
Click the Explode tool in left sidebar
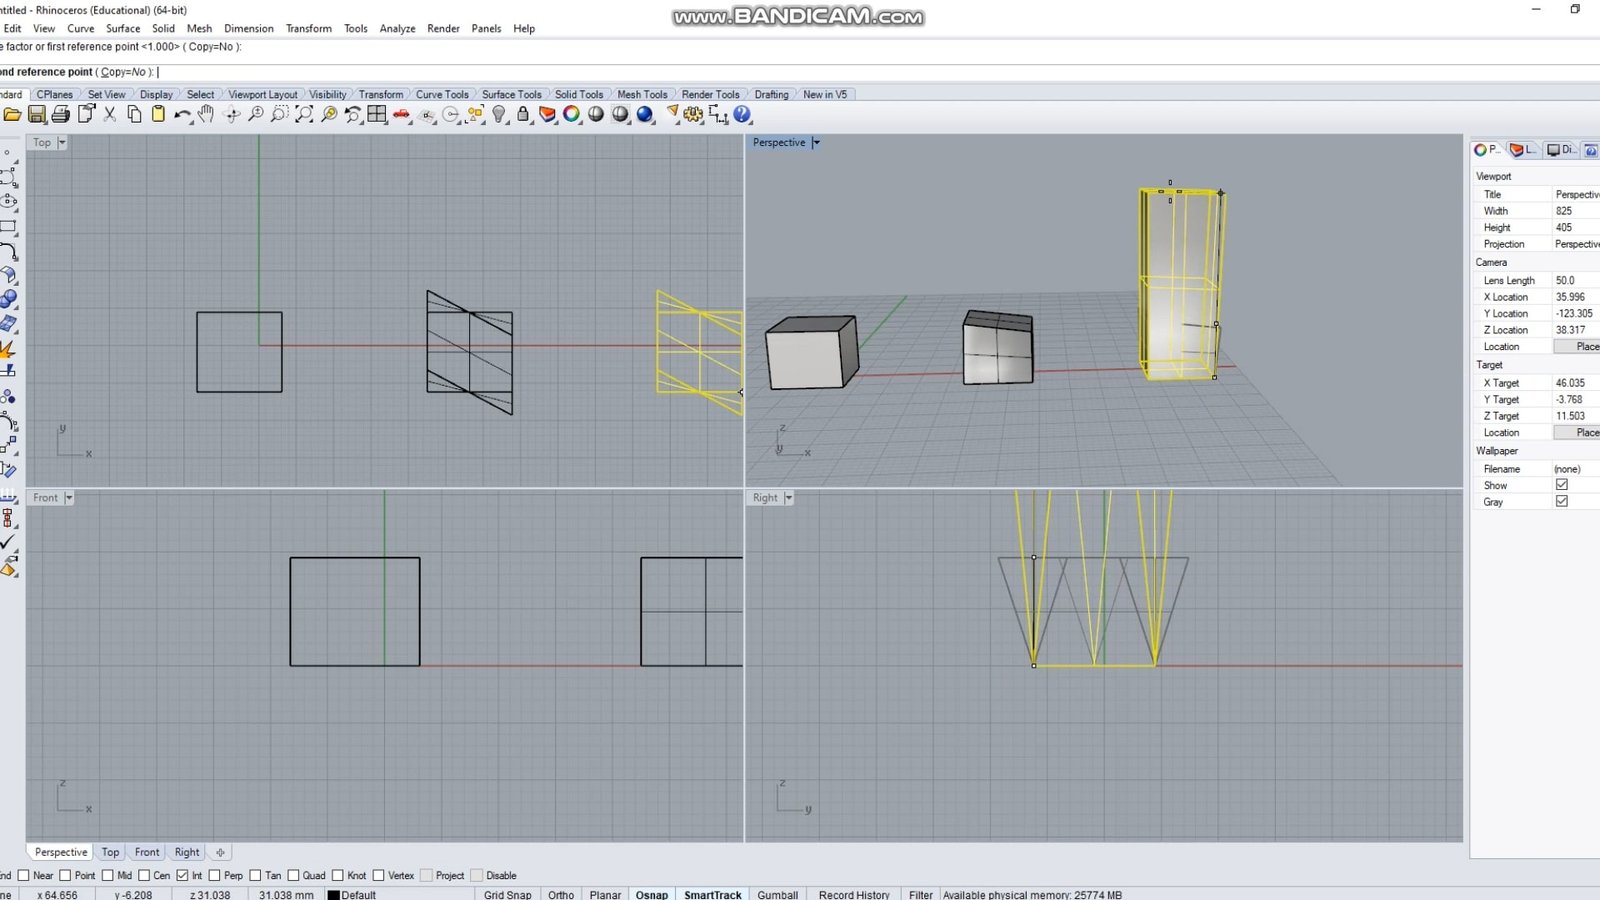tap(9, 349)
